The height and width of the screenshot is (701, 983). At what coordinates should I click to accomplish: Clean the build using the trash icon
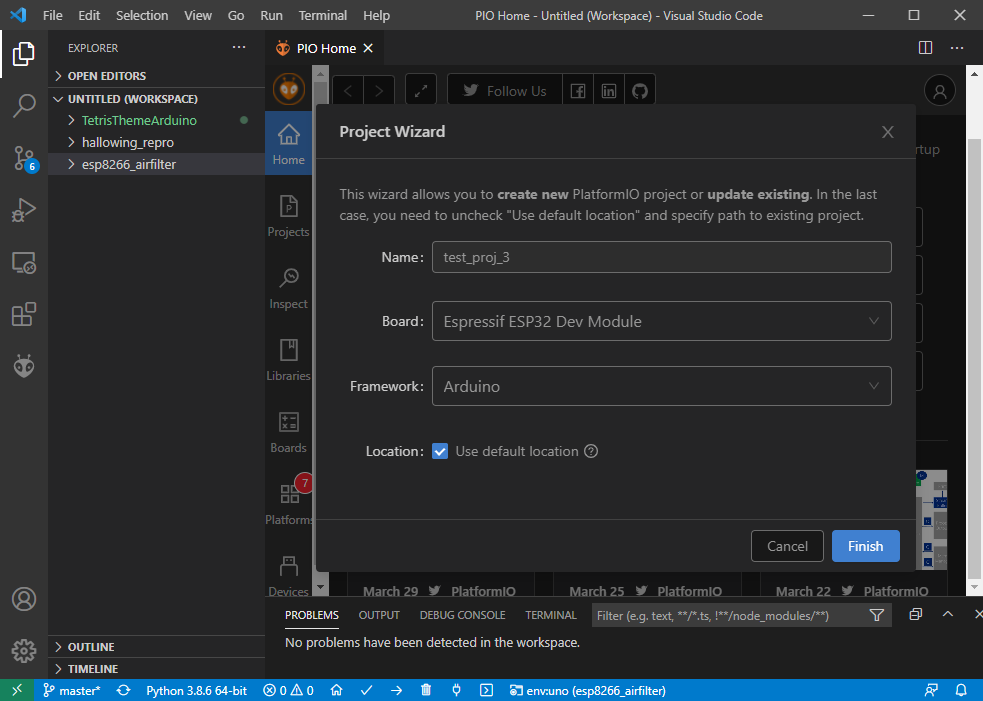click(425, 690)
